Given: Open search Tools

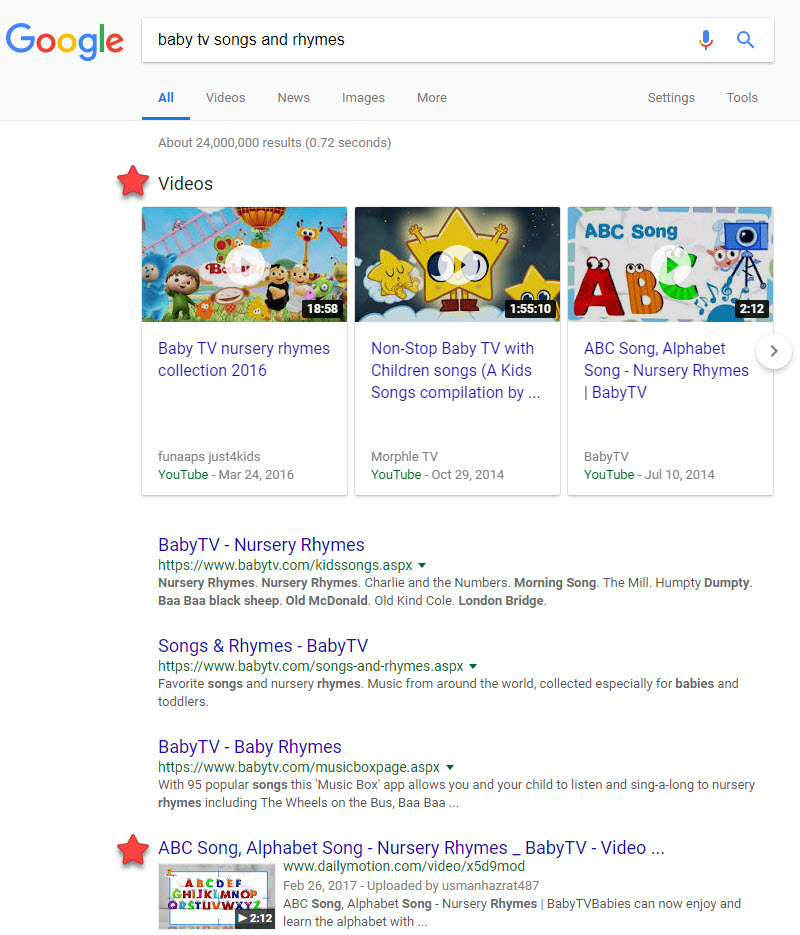Looking at the screenshot, I should 742,98.
